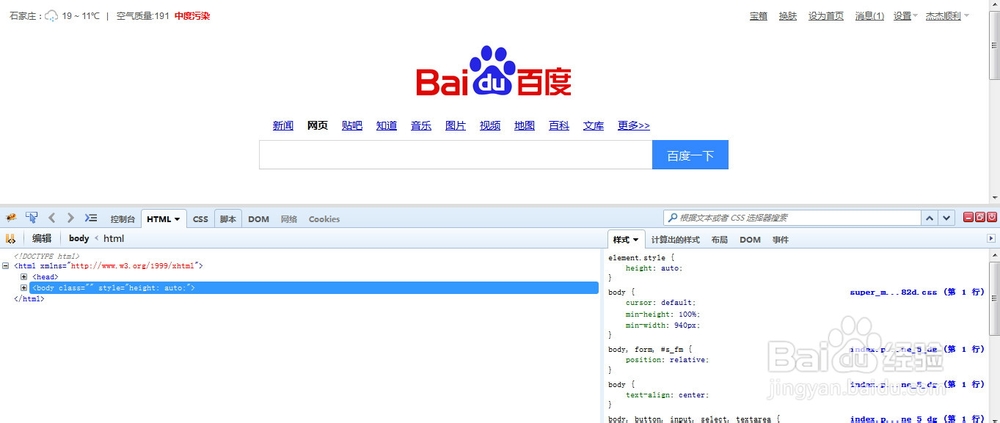
Task: Jump to next search match with down arrow
Action: coord(946,218)
